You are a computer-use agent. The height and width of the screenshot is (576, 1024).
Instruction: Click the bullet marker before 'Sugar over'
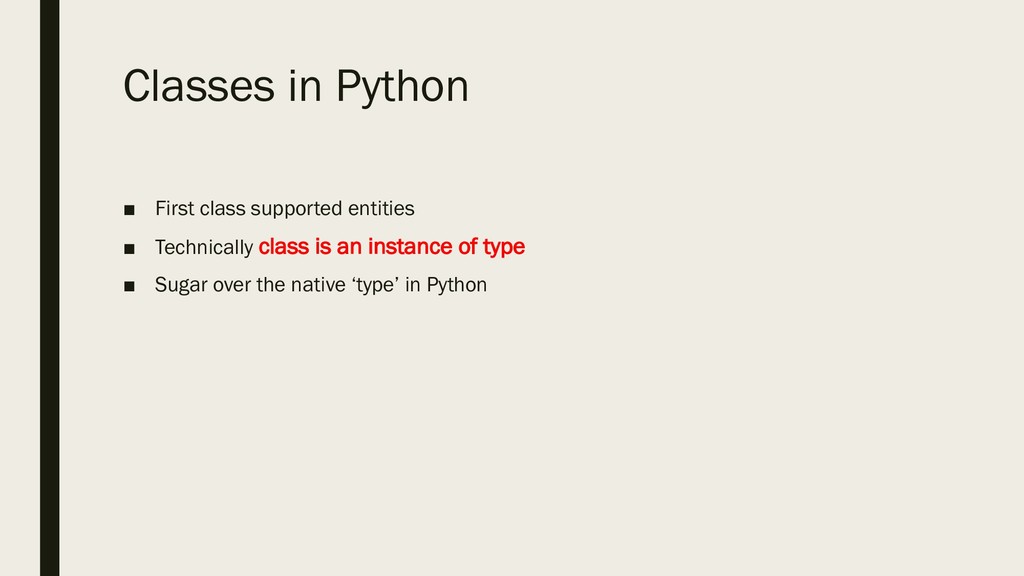tap(129, 286)
